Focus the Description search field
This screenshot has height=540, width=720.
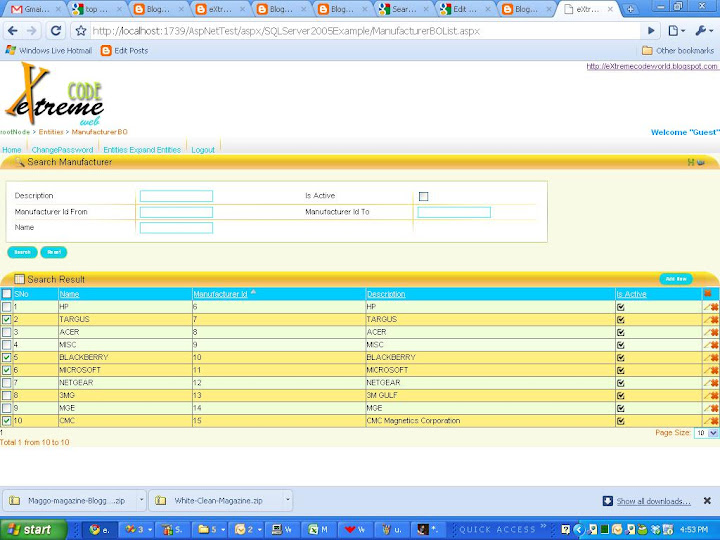(x=176, y=196)
